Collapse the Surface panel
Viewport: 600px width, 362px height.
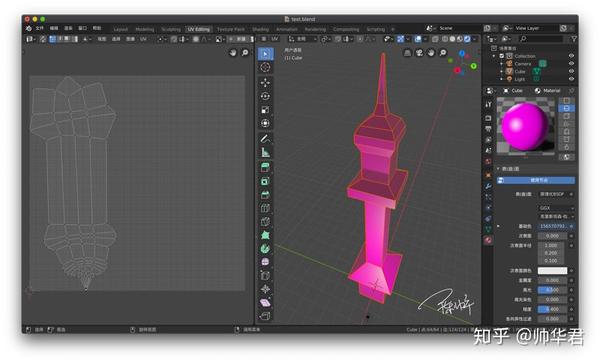coord(498,169)
